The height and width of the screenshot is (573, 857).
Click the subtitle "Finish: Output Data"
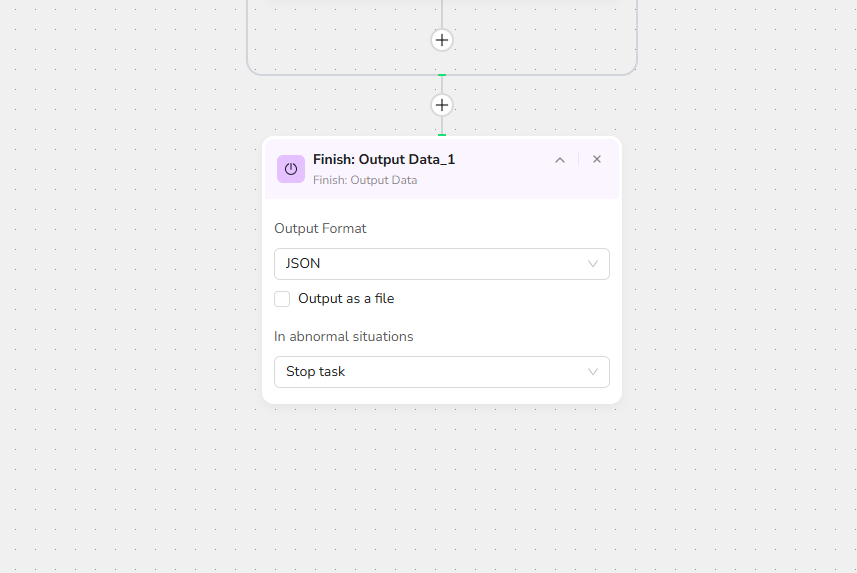click(x=365, y=180)
